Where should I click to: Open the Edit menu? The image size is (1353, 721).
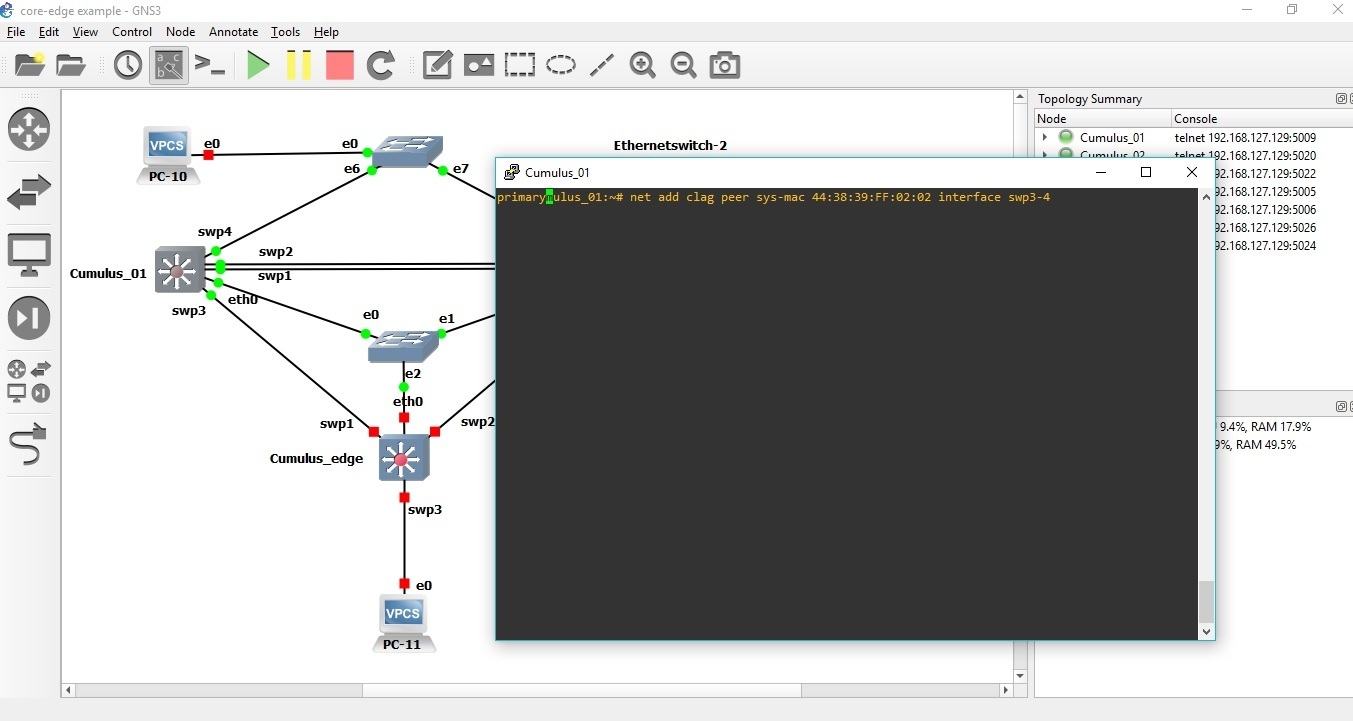[x=49, y=32]
